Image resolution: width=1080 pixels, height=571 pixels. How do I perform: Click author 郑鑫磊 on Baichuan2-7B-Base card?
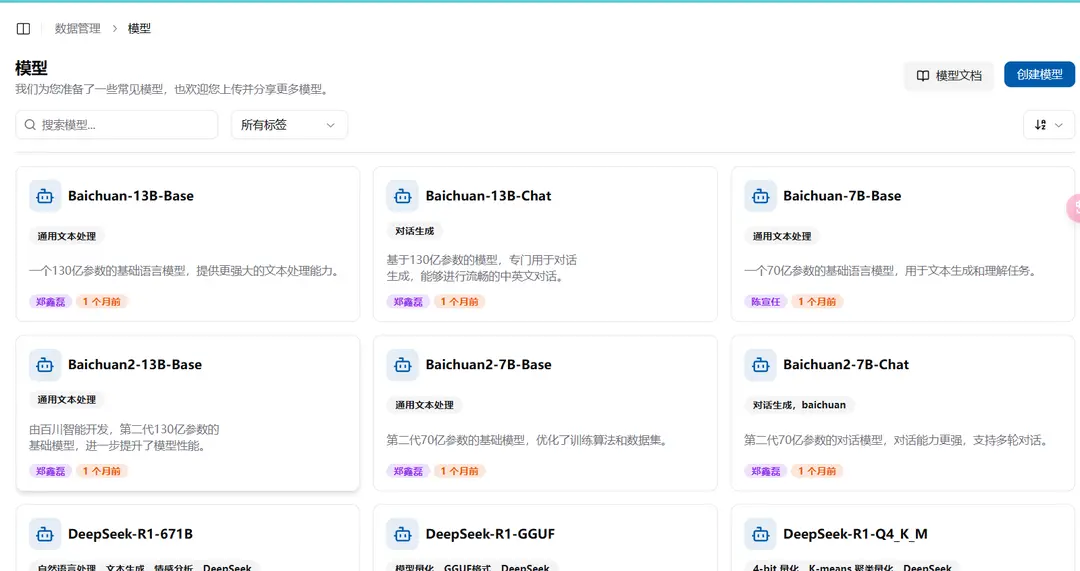click(x=408, y=471)
